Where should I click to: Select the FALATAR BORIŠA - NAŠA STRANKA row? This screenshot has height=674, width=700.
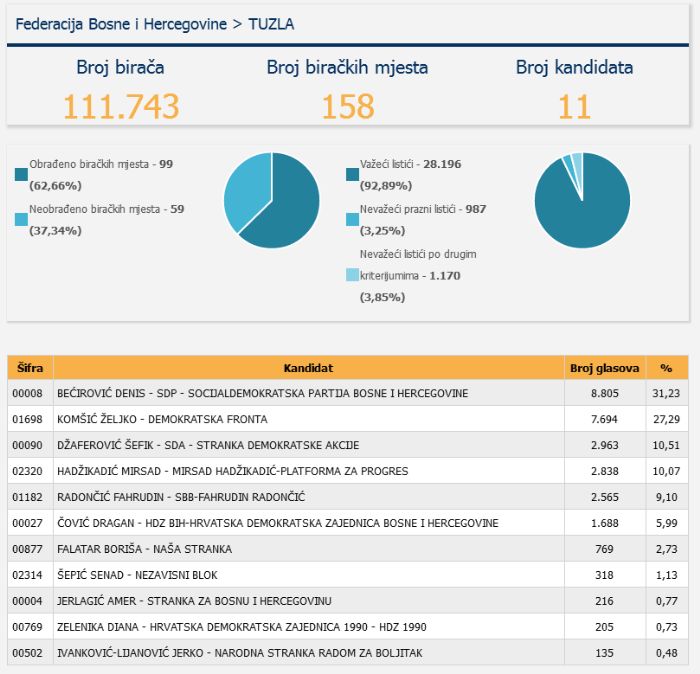[x=348, y=549]
